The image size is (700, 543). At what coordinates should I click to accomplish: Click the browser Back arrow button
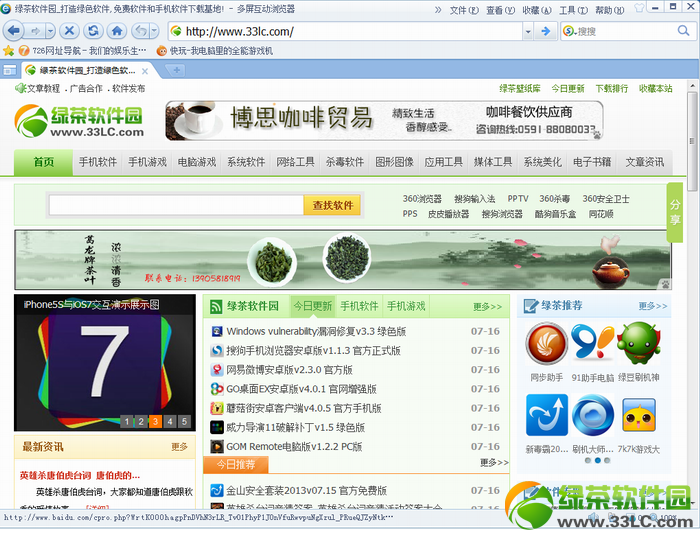14,31
